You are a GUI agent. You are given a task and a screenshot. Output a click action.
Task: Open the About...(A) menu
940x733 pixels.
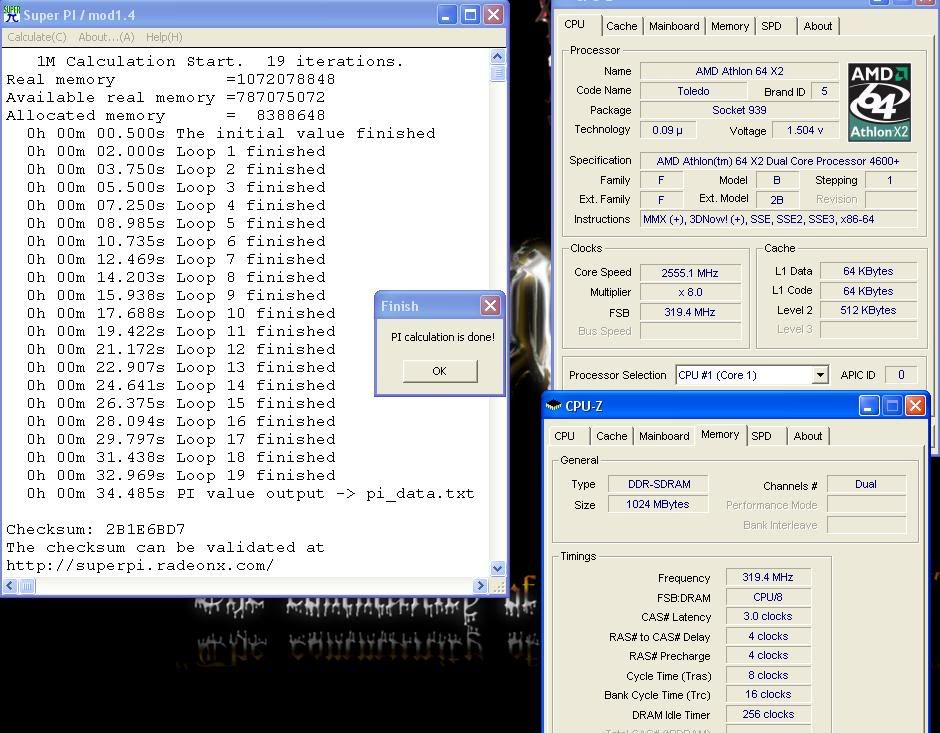106,37
